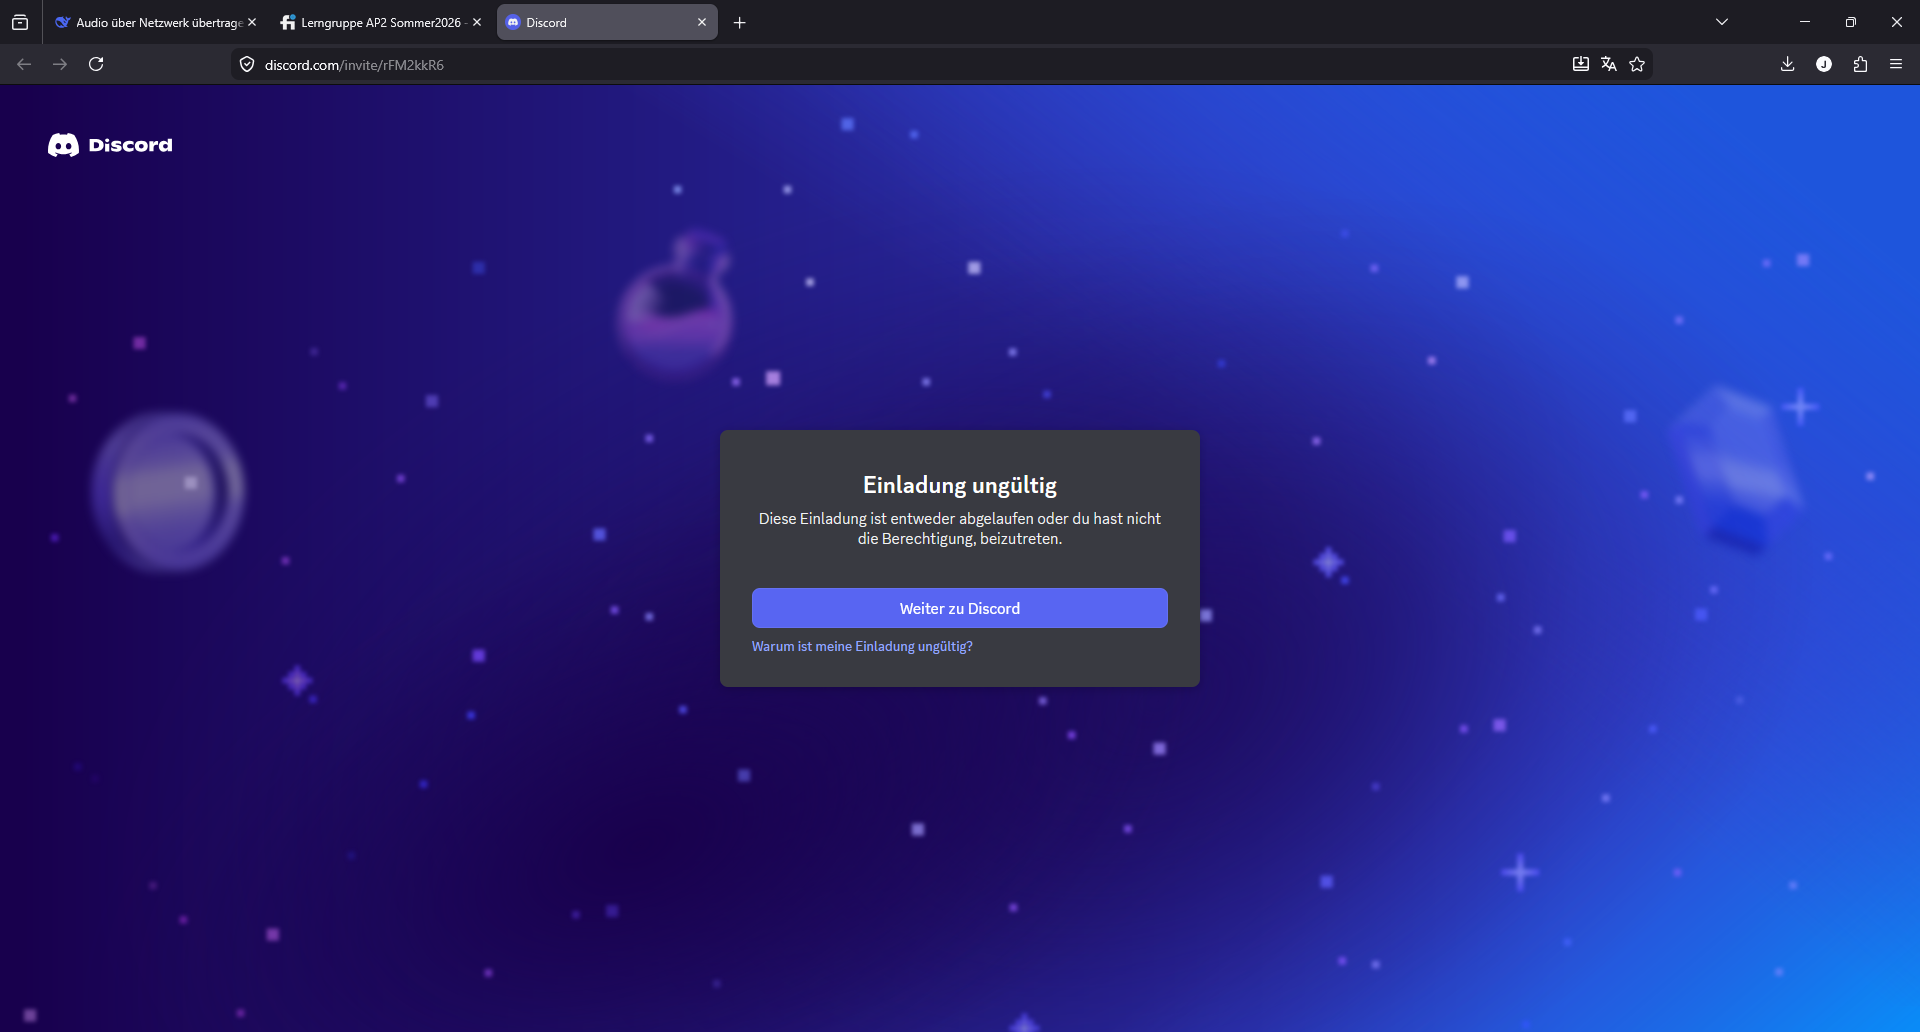Open the hamburger application menu
Viewport: 1920px width, 1032px height.
point(1896,64)
